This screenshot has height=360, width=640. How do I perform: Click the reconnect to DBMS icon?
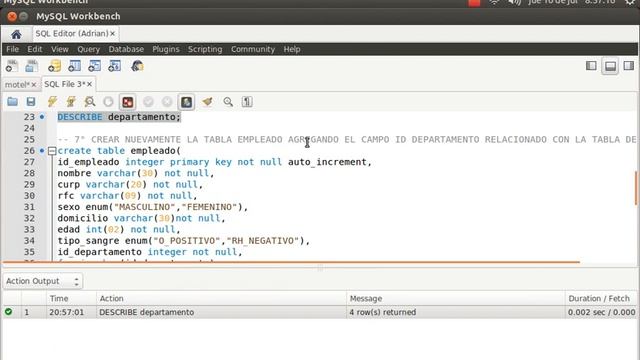coord(137,66)
